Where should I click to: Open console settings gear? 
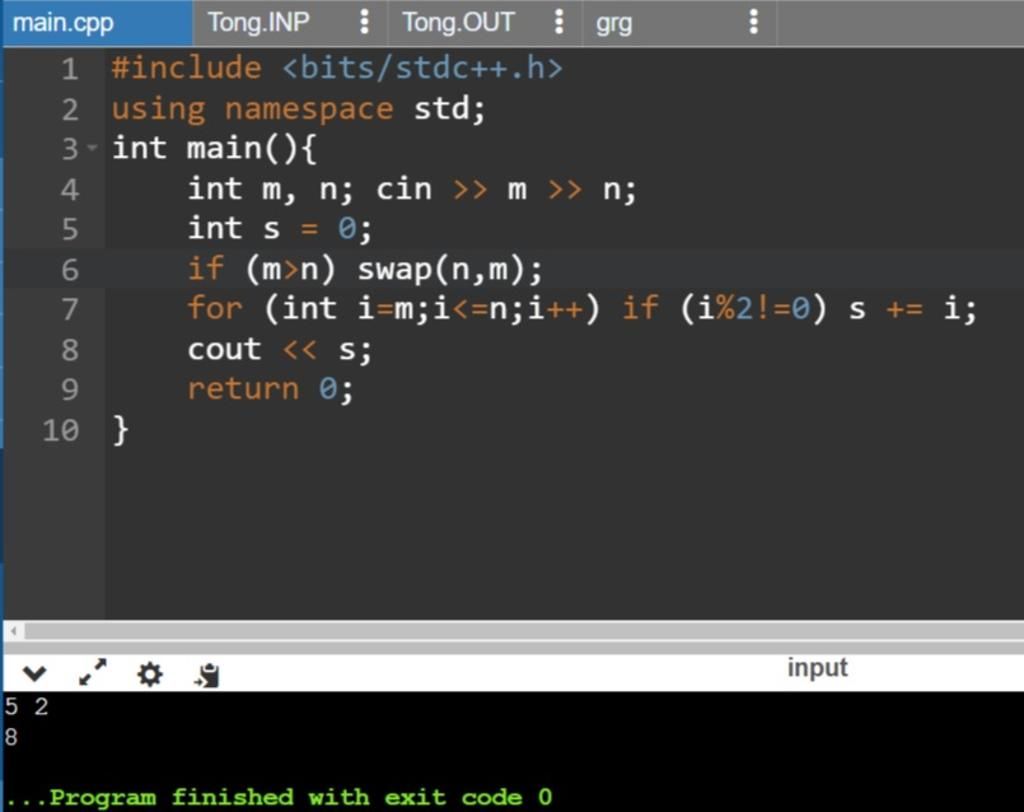pos(150,674)
